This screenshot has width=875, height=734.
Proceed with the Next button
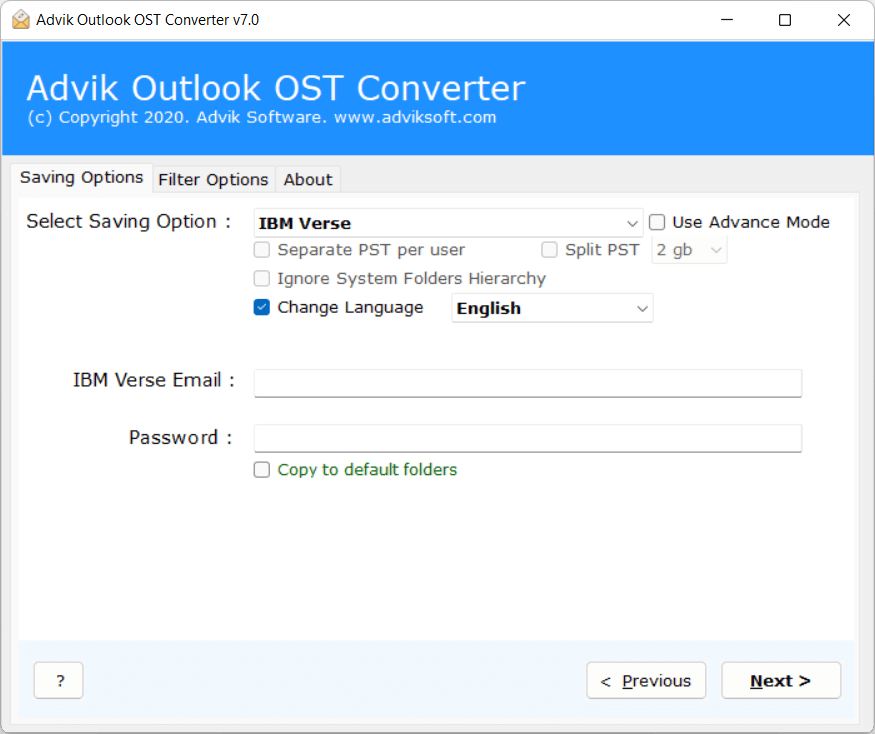(781, 680)
